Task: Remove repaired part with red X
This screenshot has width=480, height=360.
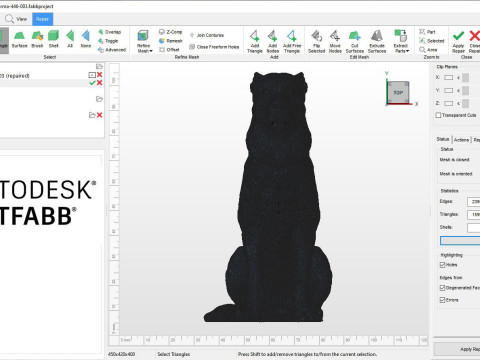Action: (x=99, y=75)
